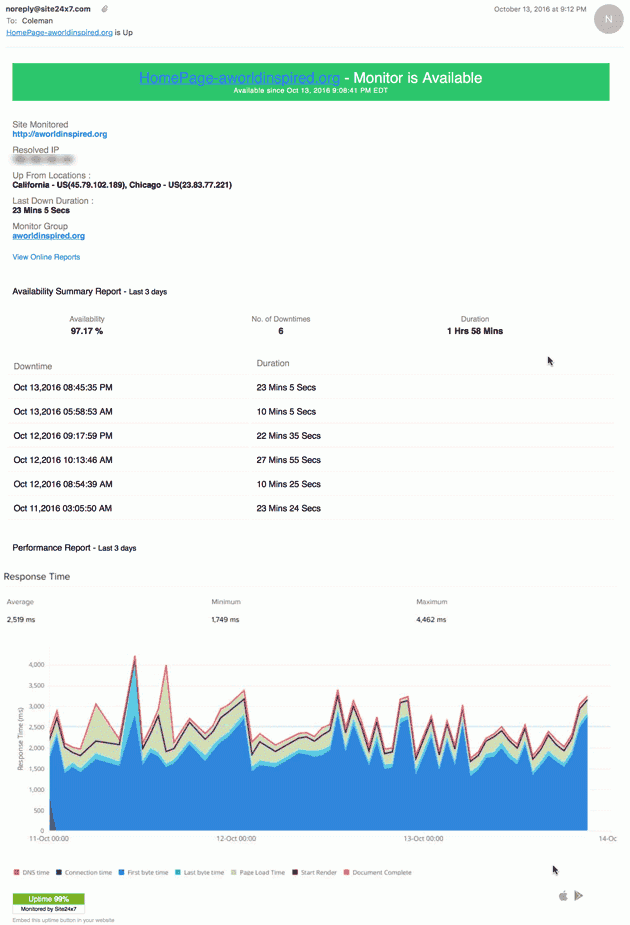Toggle Last byte time legend series
Screen dimensions: 630x925
199,872
